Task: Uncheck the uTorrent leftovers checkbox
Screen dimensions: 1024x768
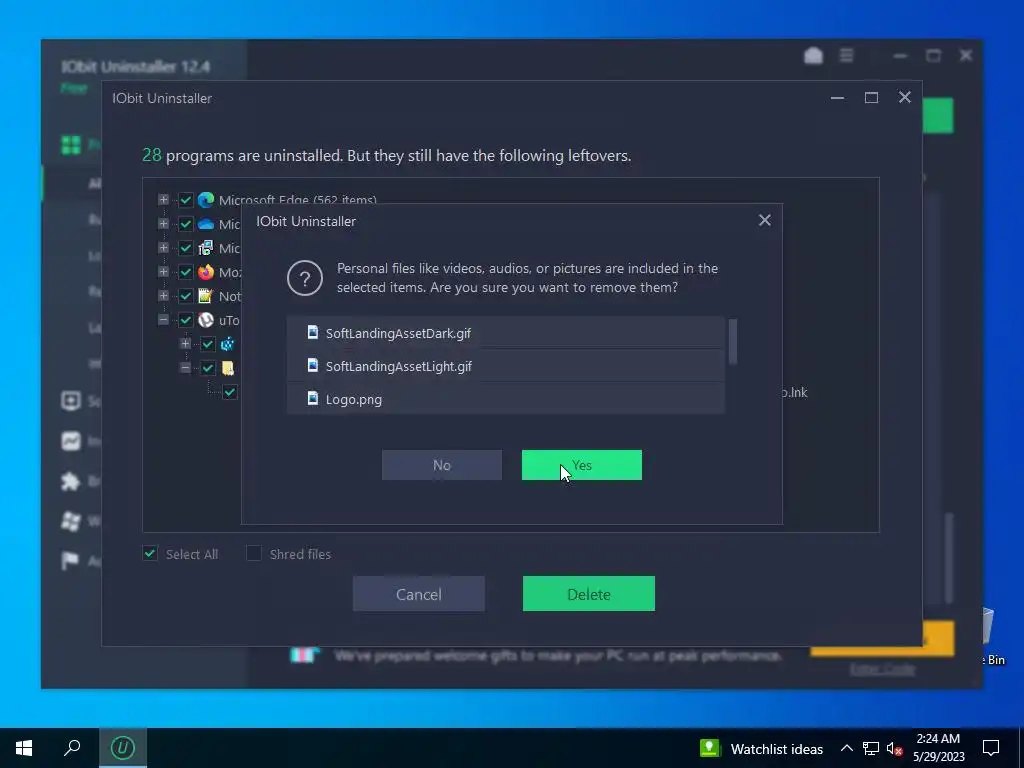Action: click(x=185, y=320)
